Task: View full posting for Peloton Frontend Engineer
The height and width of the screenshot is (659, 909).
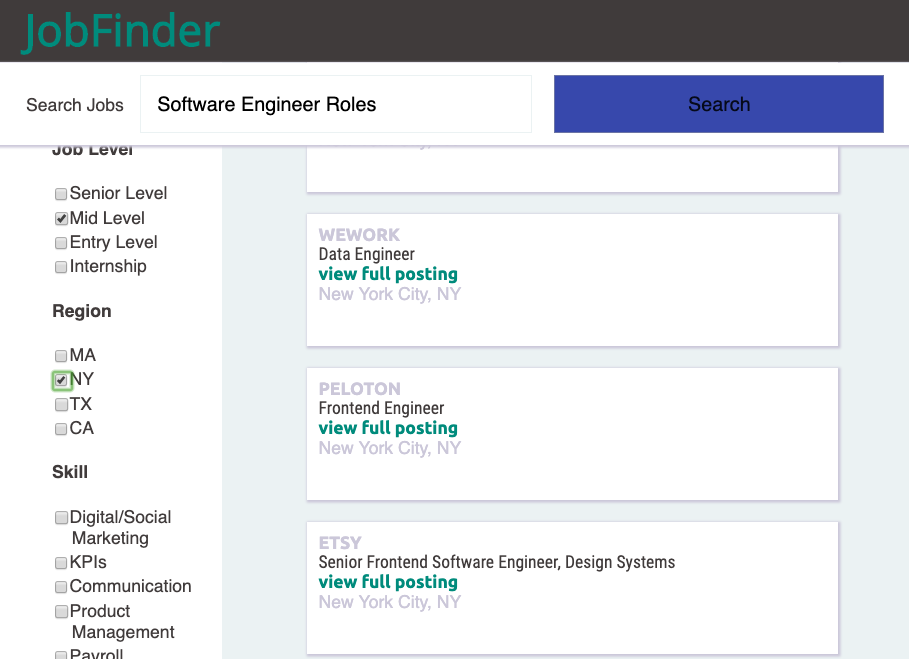Action: [x=388, y=428]
